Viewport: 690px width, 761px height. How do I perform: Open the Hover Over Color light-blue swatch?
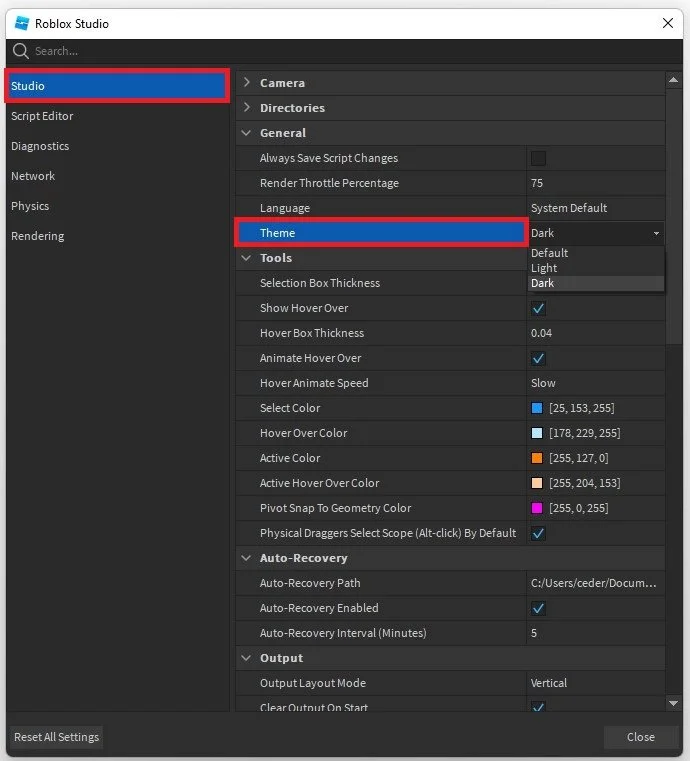tap(537, 433)
